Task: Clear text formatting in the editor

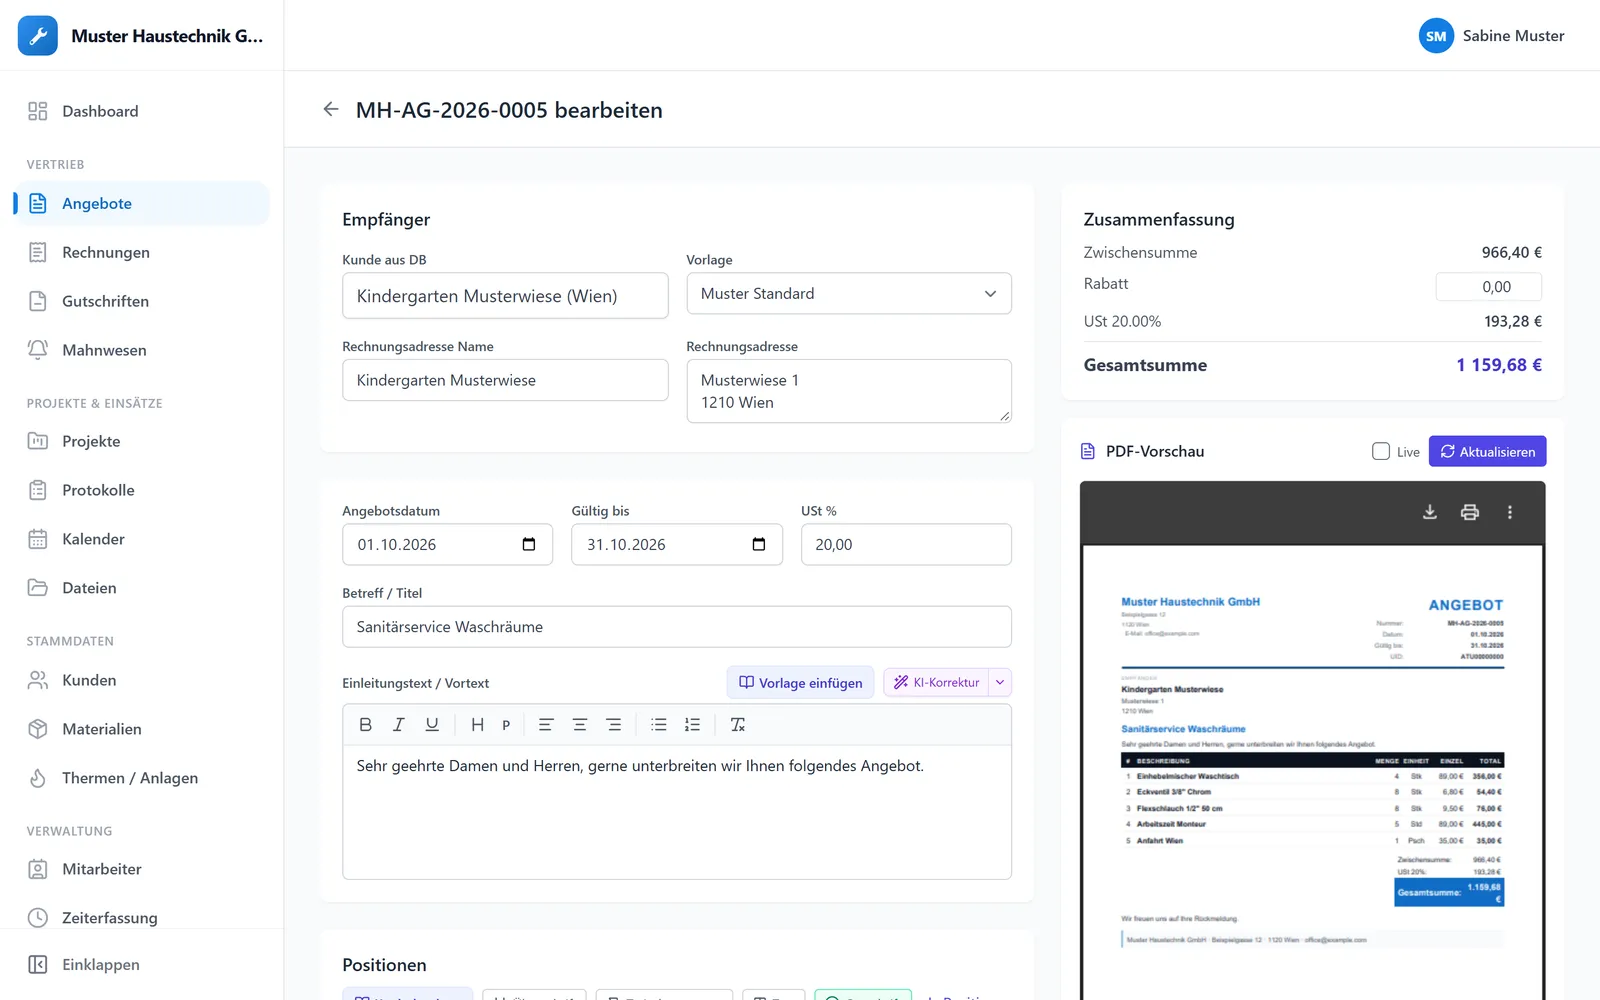Action: click(738, 725)
